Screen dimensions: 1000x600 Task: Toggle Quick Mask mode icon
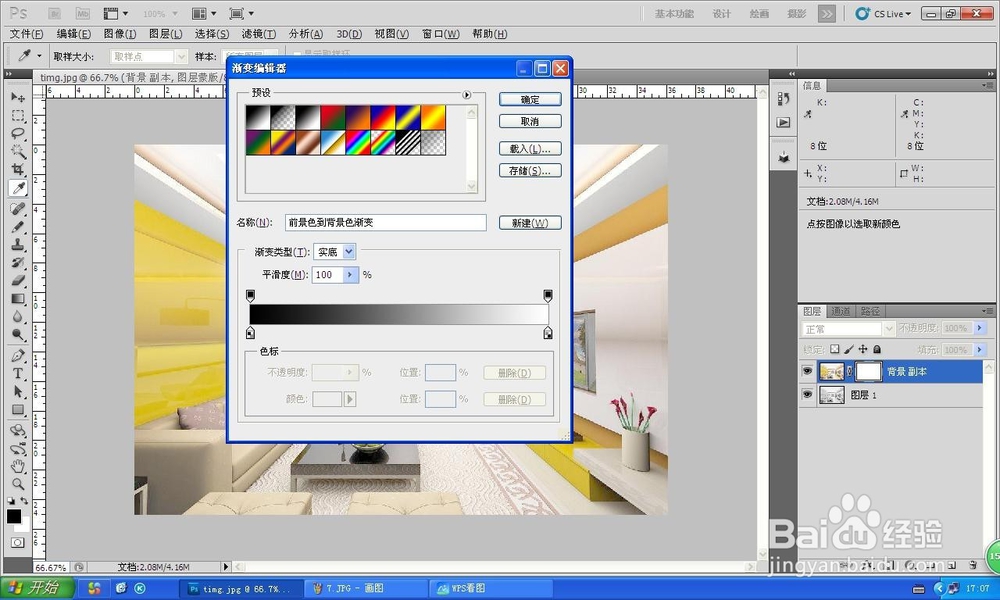point(17,543)
